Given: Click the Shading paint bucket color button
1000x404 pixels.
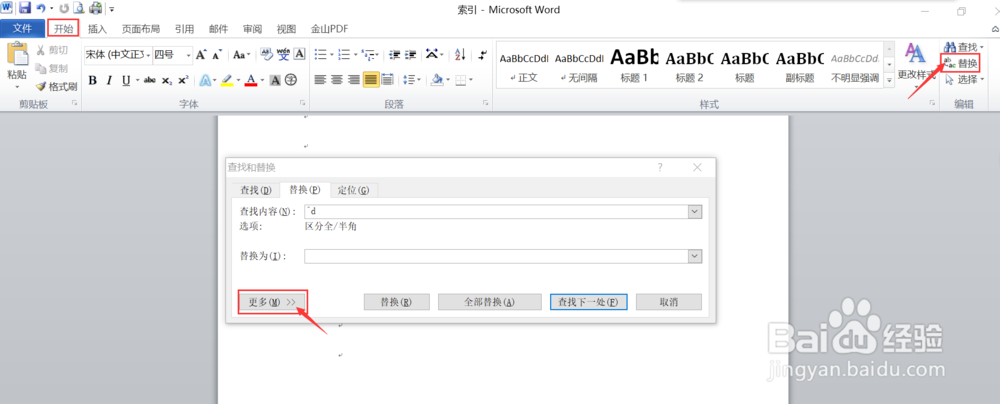Looking at the screenshot, I should coord(436,80).
